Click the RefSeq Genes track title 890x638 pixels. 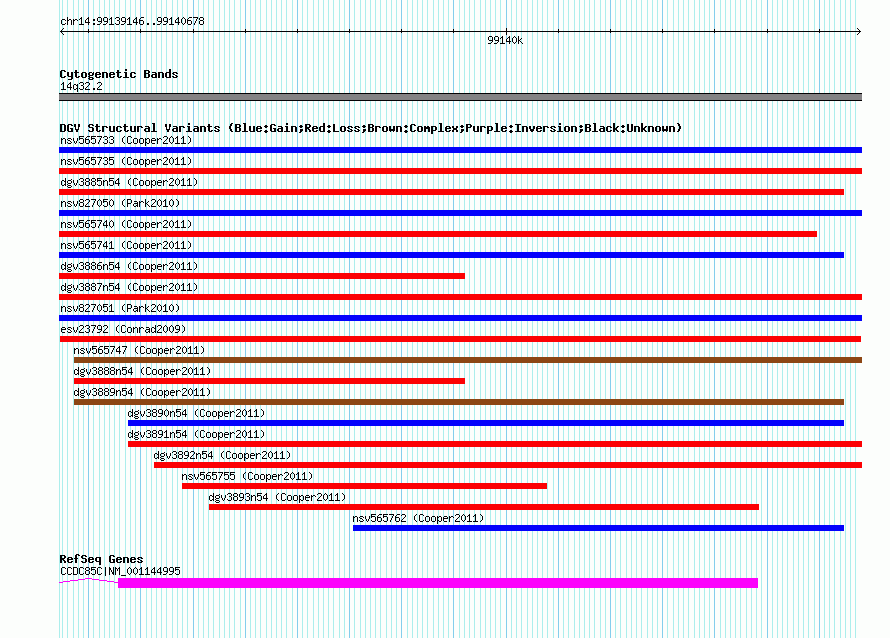tap(101, 559)
